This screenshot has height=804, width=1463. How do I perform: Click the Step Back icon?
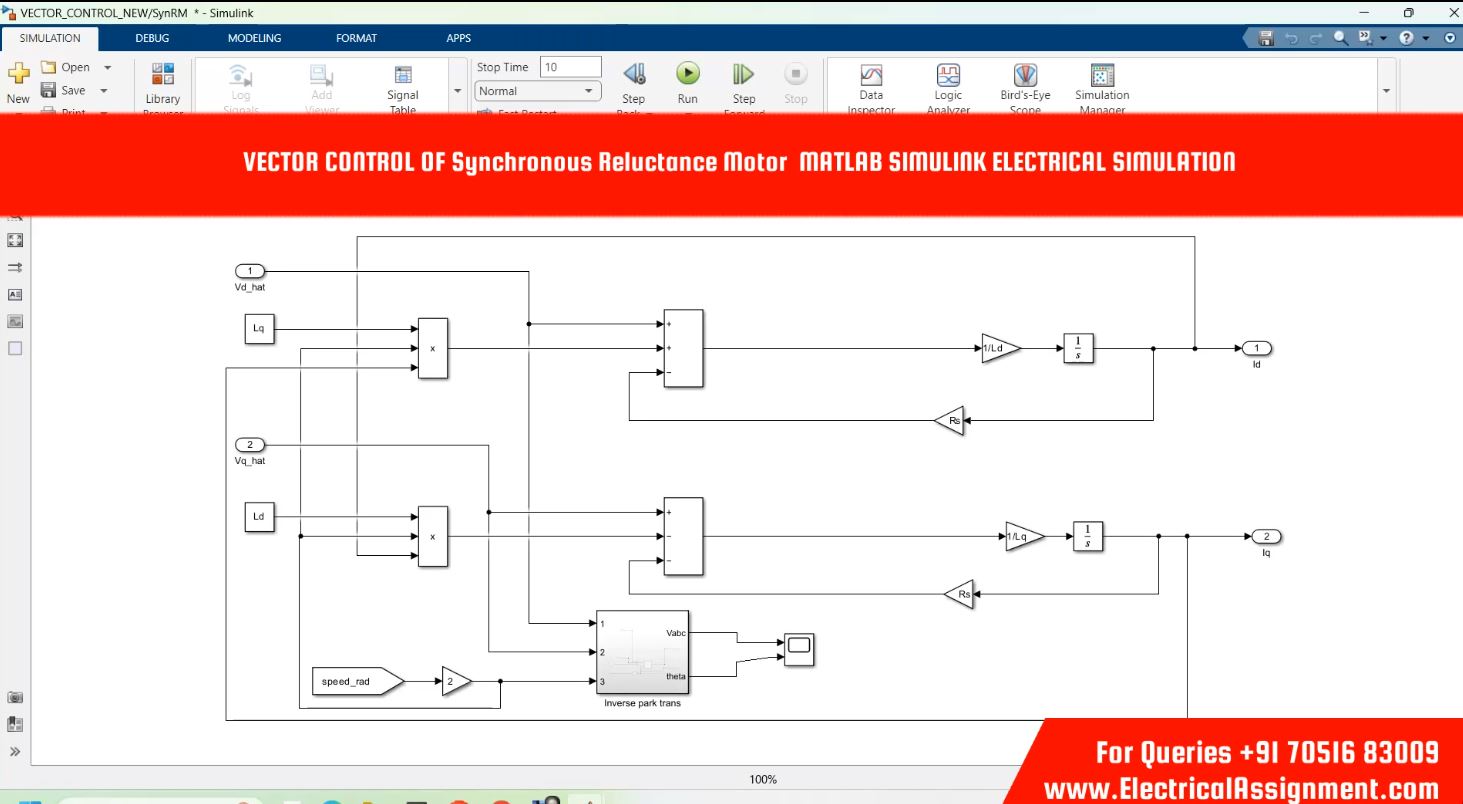634,75
